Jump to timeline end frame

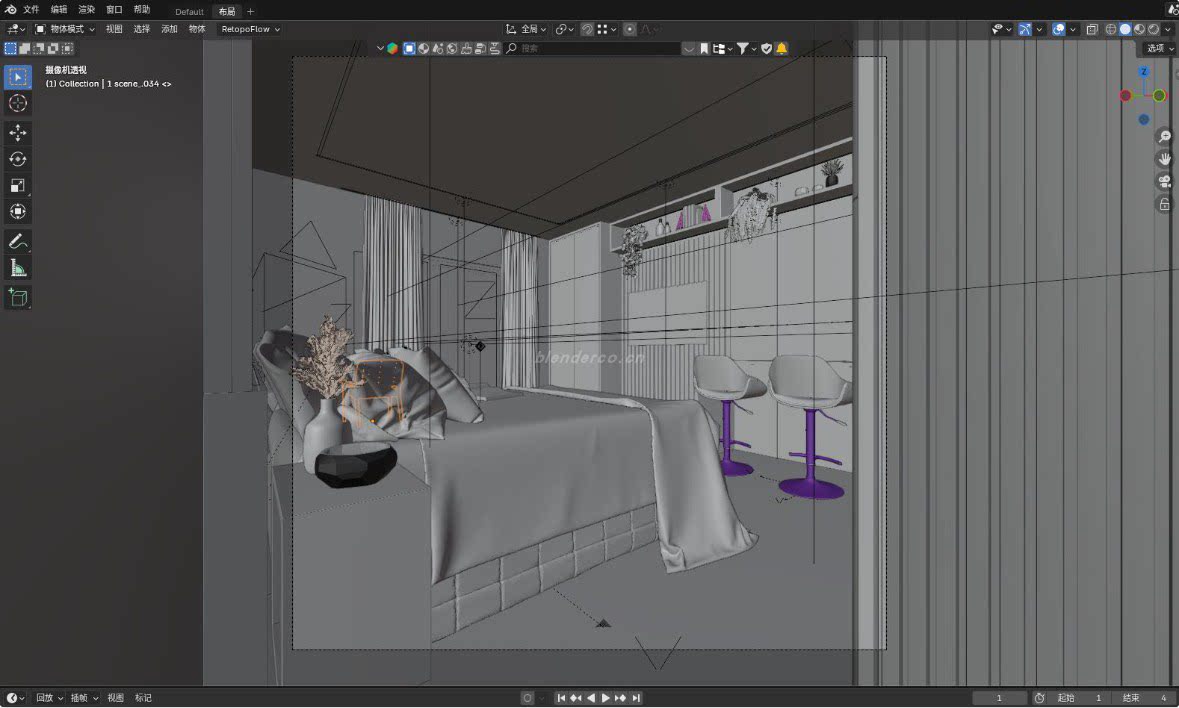click(x=636, y=698)
